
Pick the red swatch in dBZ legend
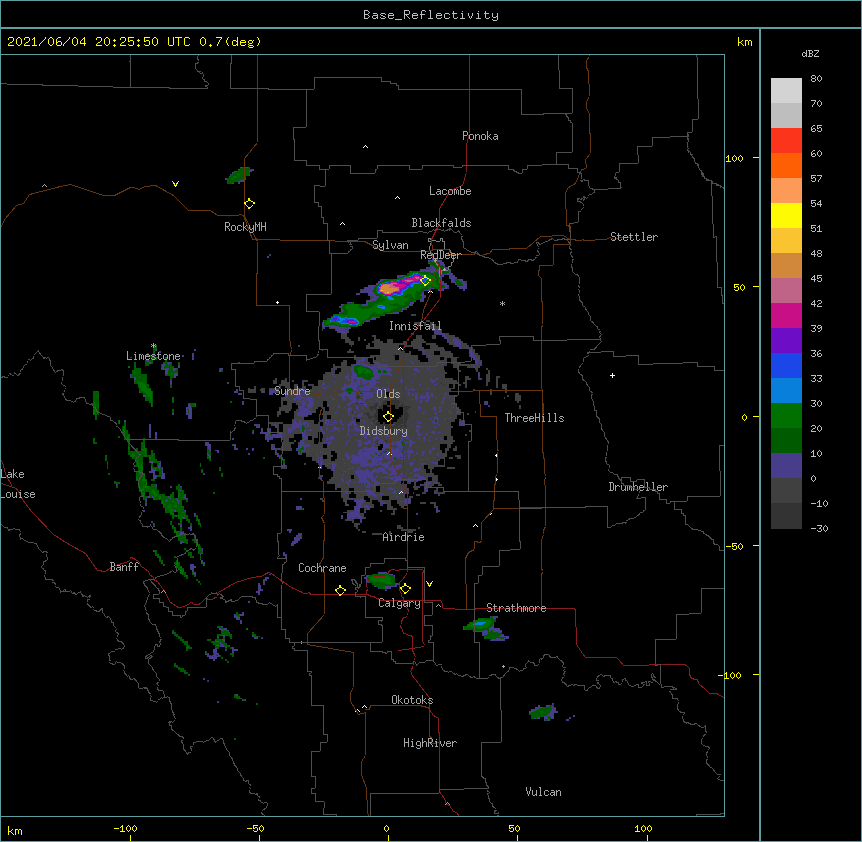pyautogui.click(x=786, y=140)
